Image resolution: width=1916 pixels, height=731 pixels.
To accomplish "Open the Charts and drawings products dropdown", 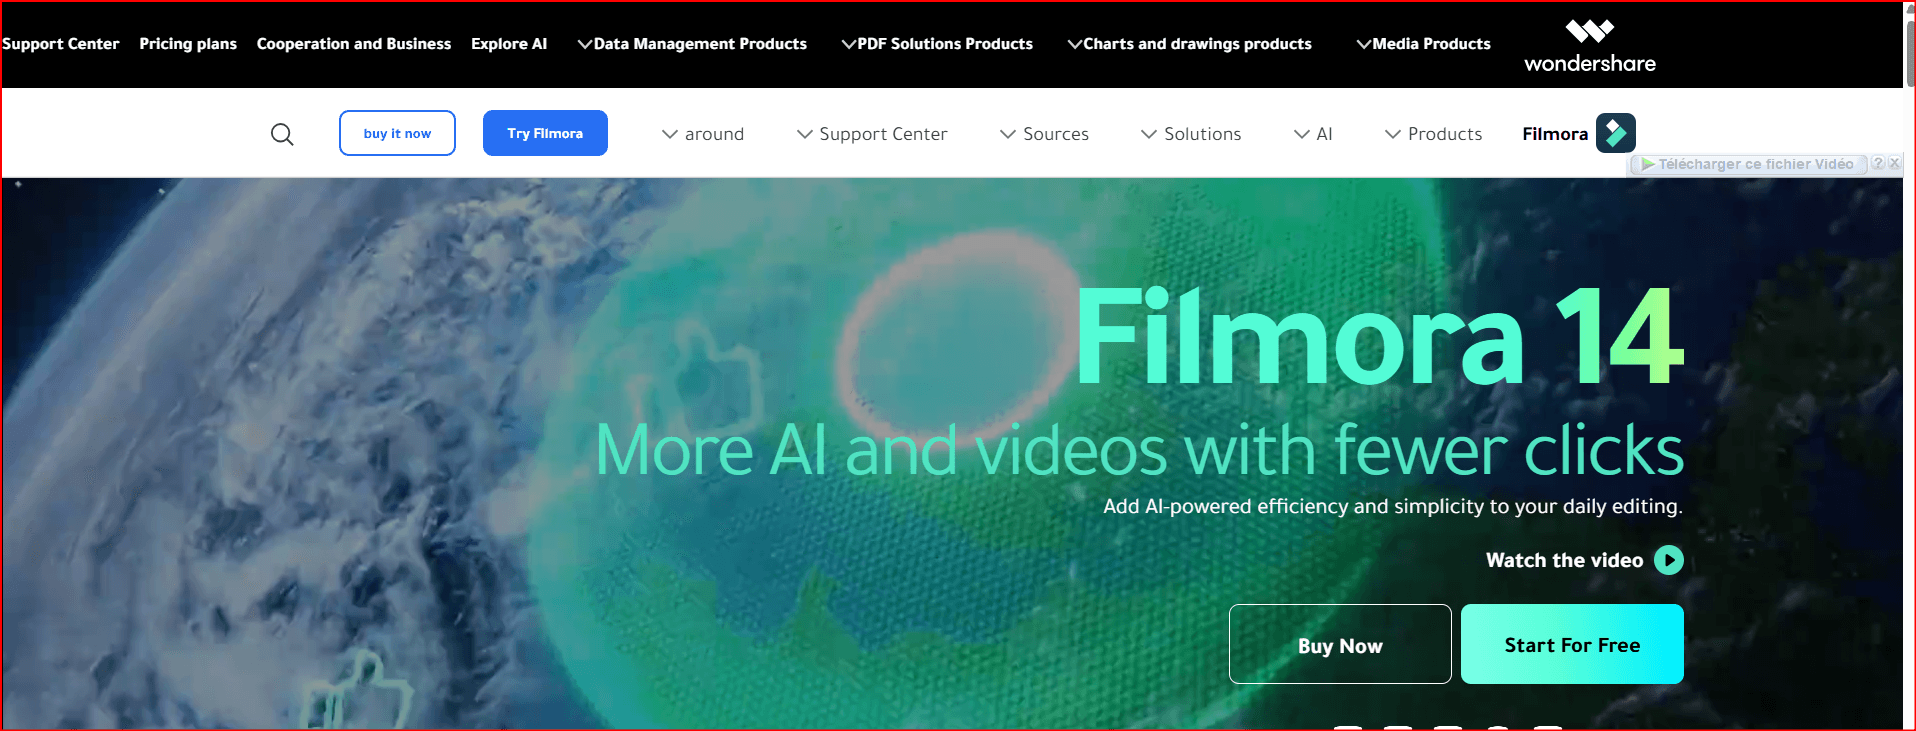I will tap(1189, 44).
